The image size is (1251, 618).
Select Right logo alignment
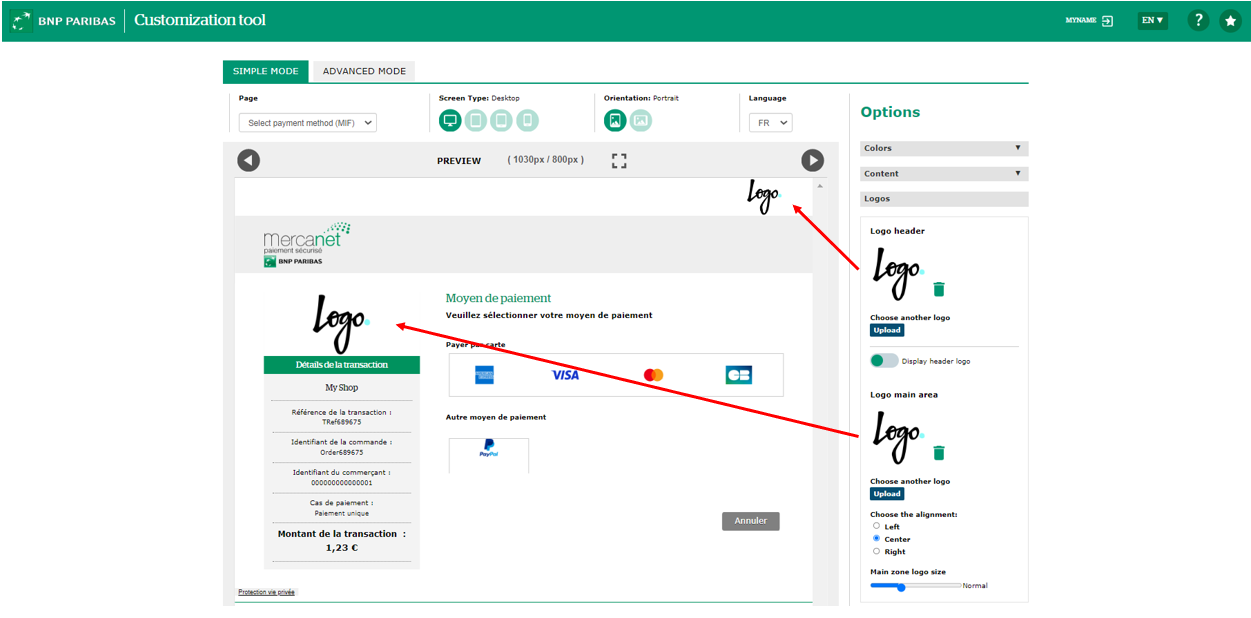877,551
